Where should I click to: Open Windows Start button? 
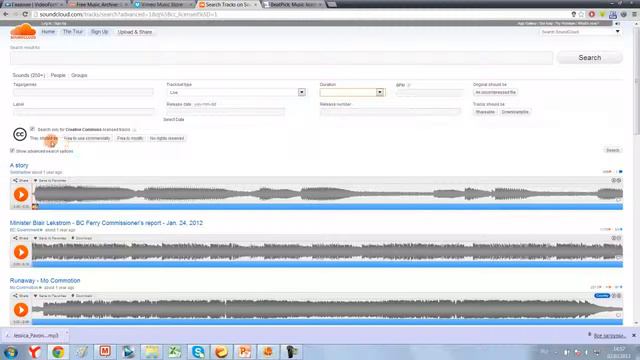click(x=11, y=351)
